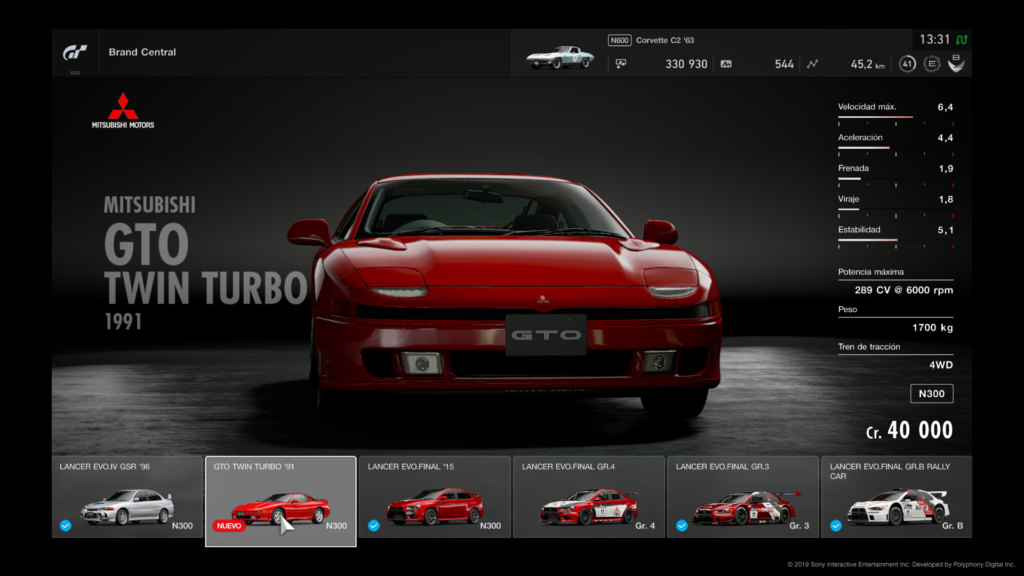Viewport: 1024px width, 576px height.
Task: Click the Corvette C2 '63 garage car thumbnail
Action: coord(560,57)
